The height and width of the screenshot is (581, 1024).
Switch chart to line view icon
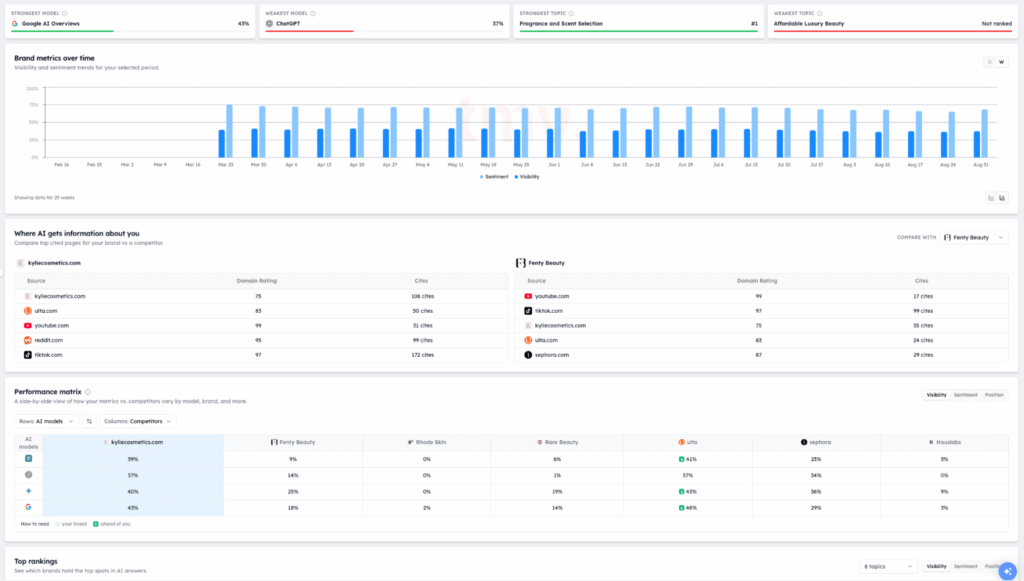pos(991,198)
